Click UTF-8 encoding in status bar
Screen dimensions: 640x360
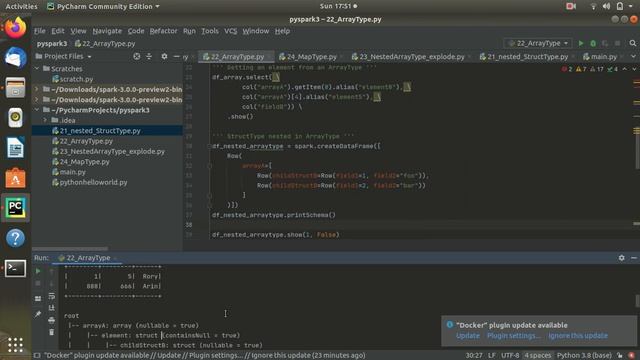coord(510,356)
